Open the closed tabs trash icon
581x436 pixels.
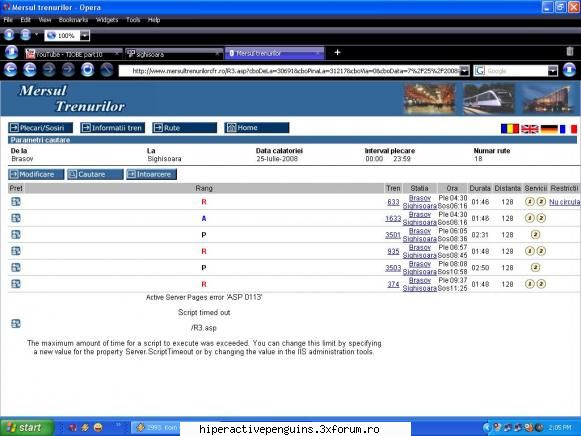pyautogui.click(x=570, y=52)
